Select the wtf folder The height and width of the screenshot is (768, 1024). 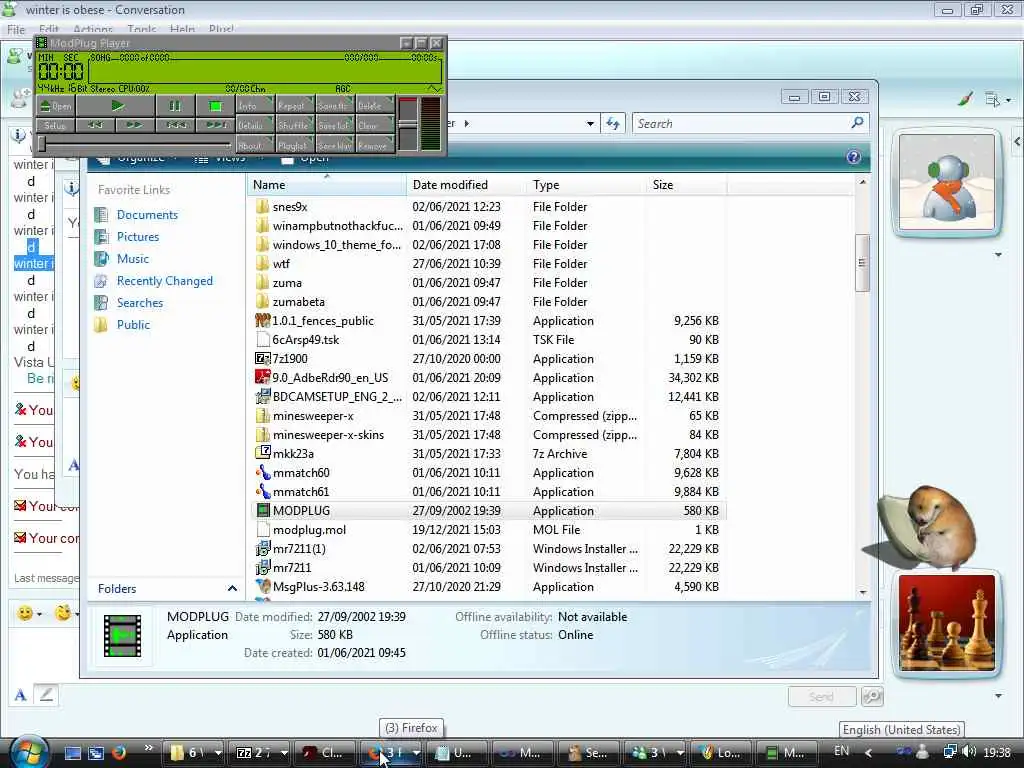tap(281, 263)
